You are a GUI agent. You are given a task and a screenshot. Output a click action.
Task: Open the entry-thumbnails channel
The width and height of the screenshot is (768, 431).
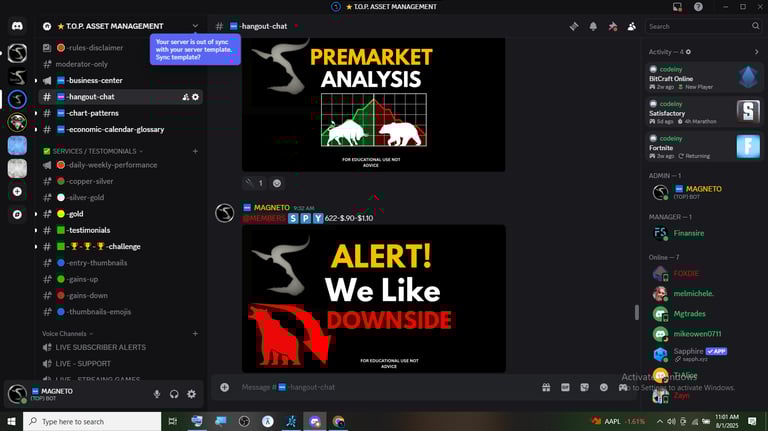120,263
